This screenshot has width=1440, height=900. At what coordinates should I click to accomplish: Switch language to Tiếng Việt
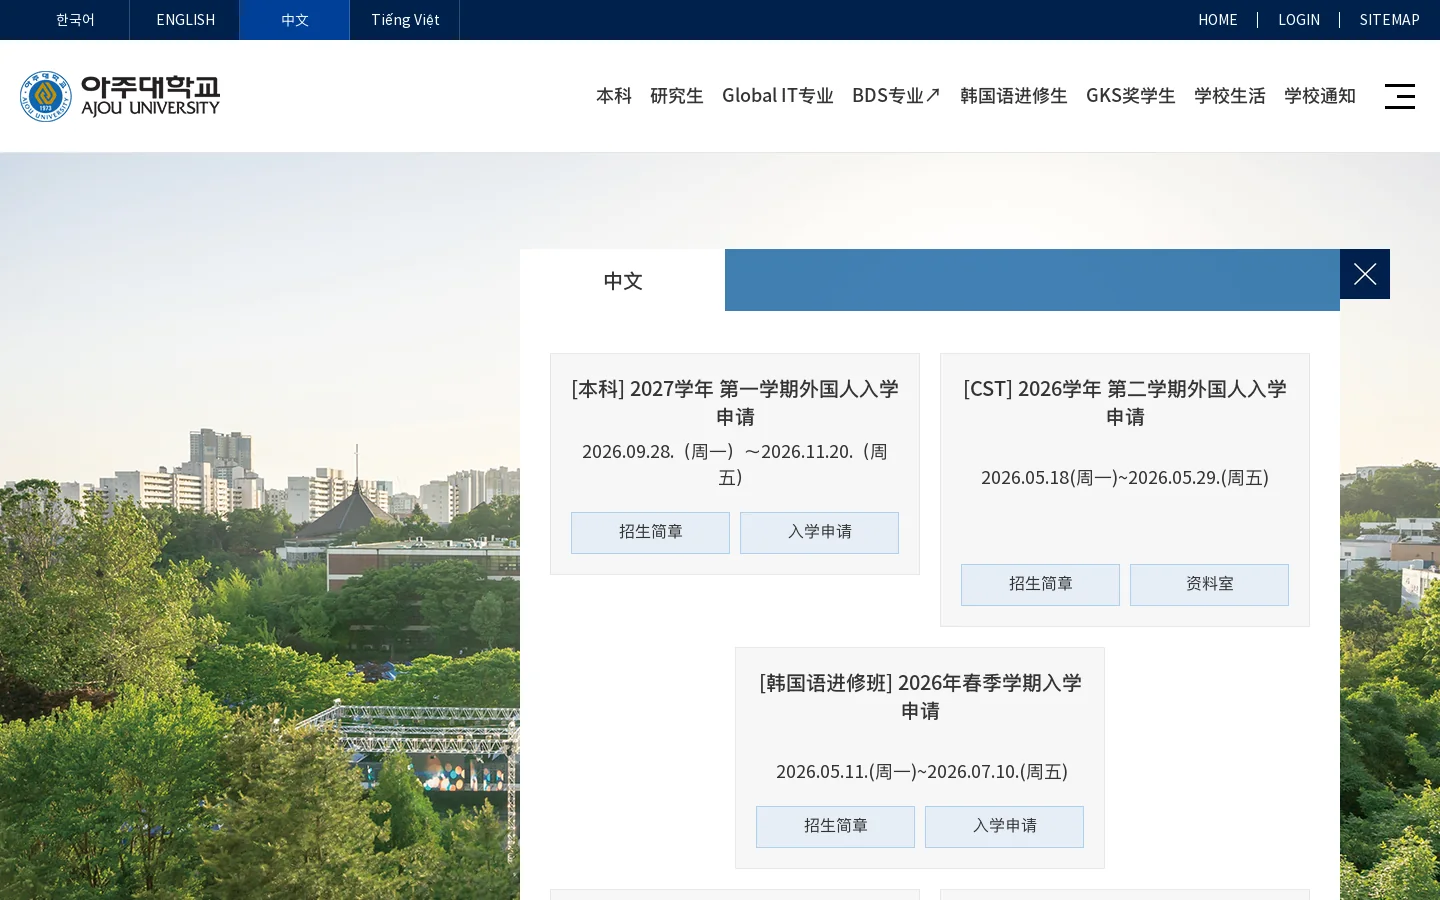tap(405, 20)
